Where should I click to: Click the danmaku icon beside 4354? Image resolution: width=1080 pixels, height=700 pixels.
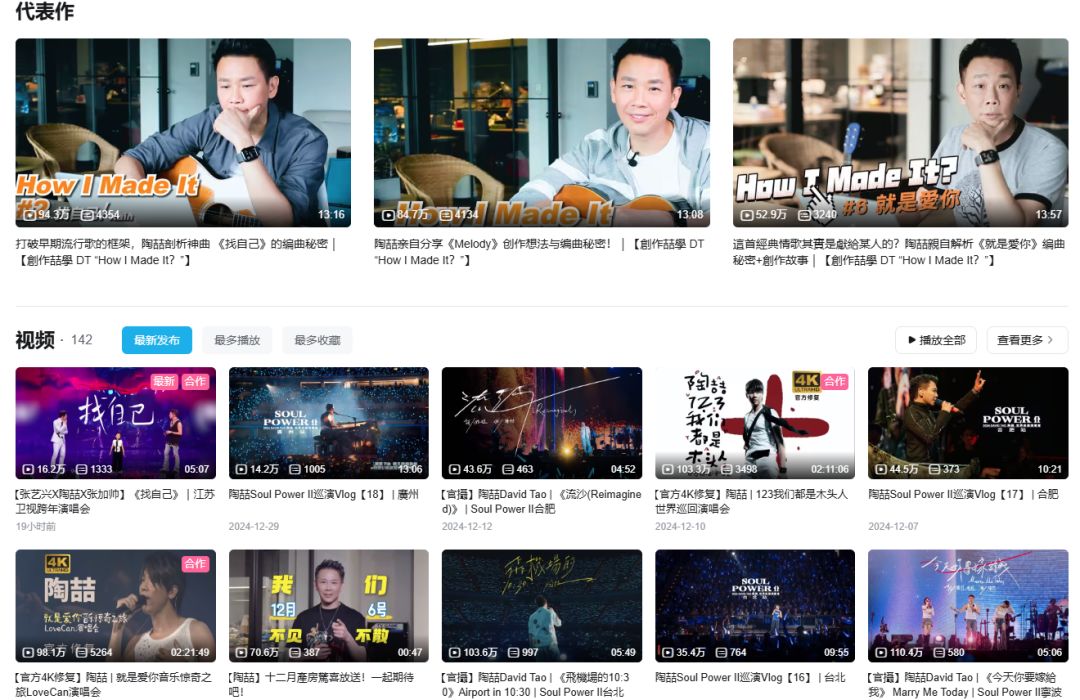[x=87, y=215]
